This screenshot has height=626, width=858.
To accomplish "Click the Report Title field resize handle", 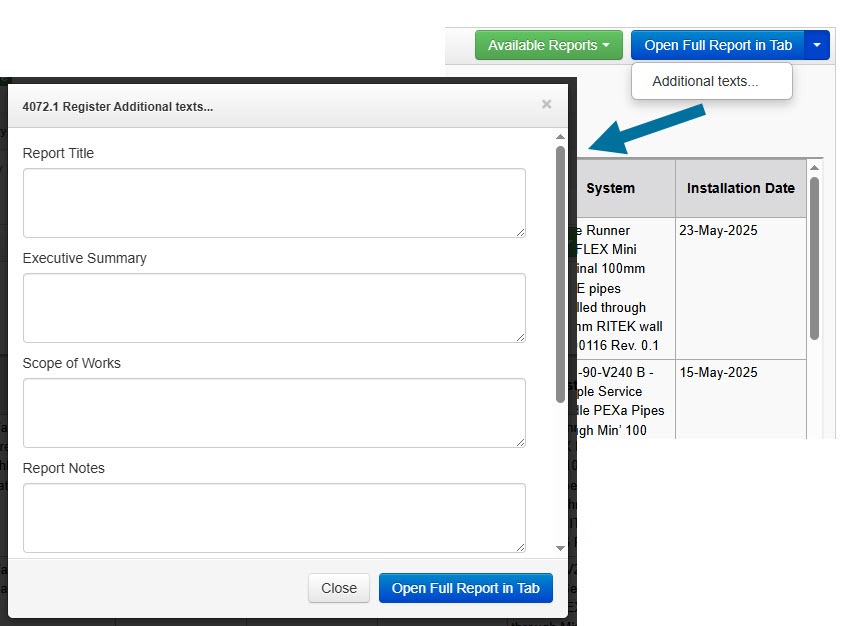I will [520, 232].
